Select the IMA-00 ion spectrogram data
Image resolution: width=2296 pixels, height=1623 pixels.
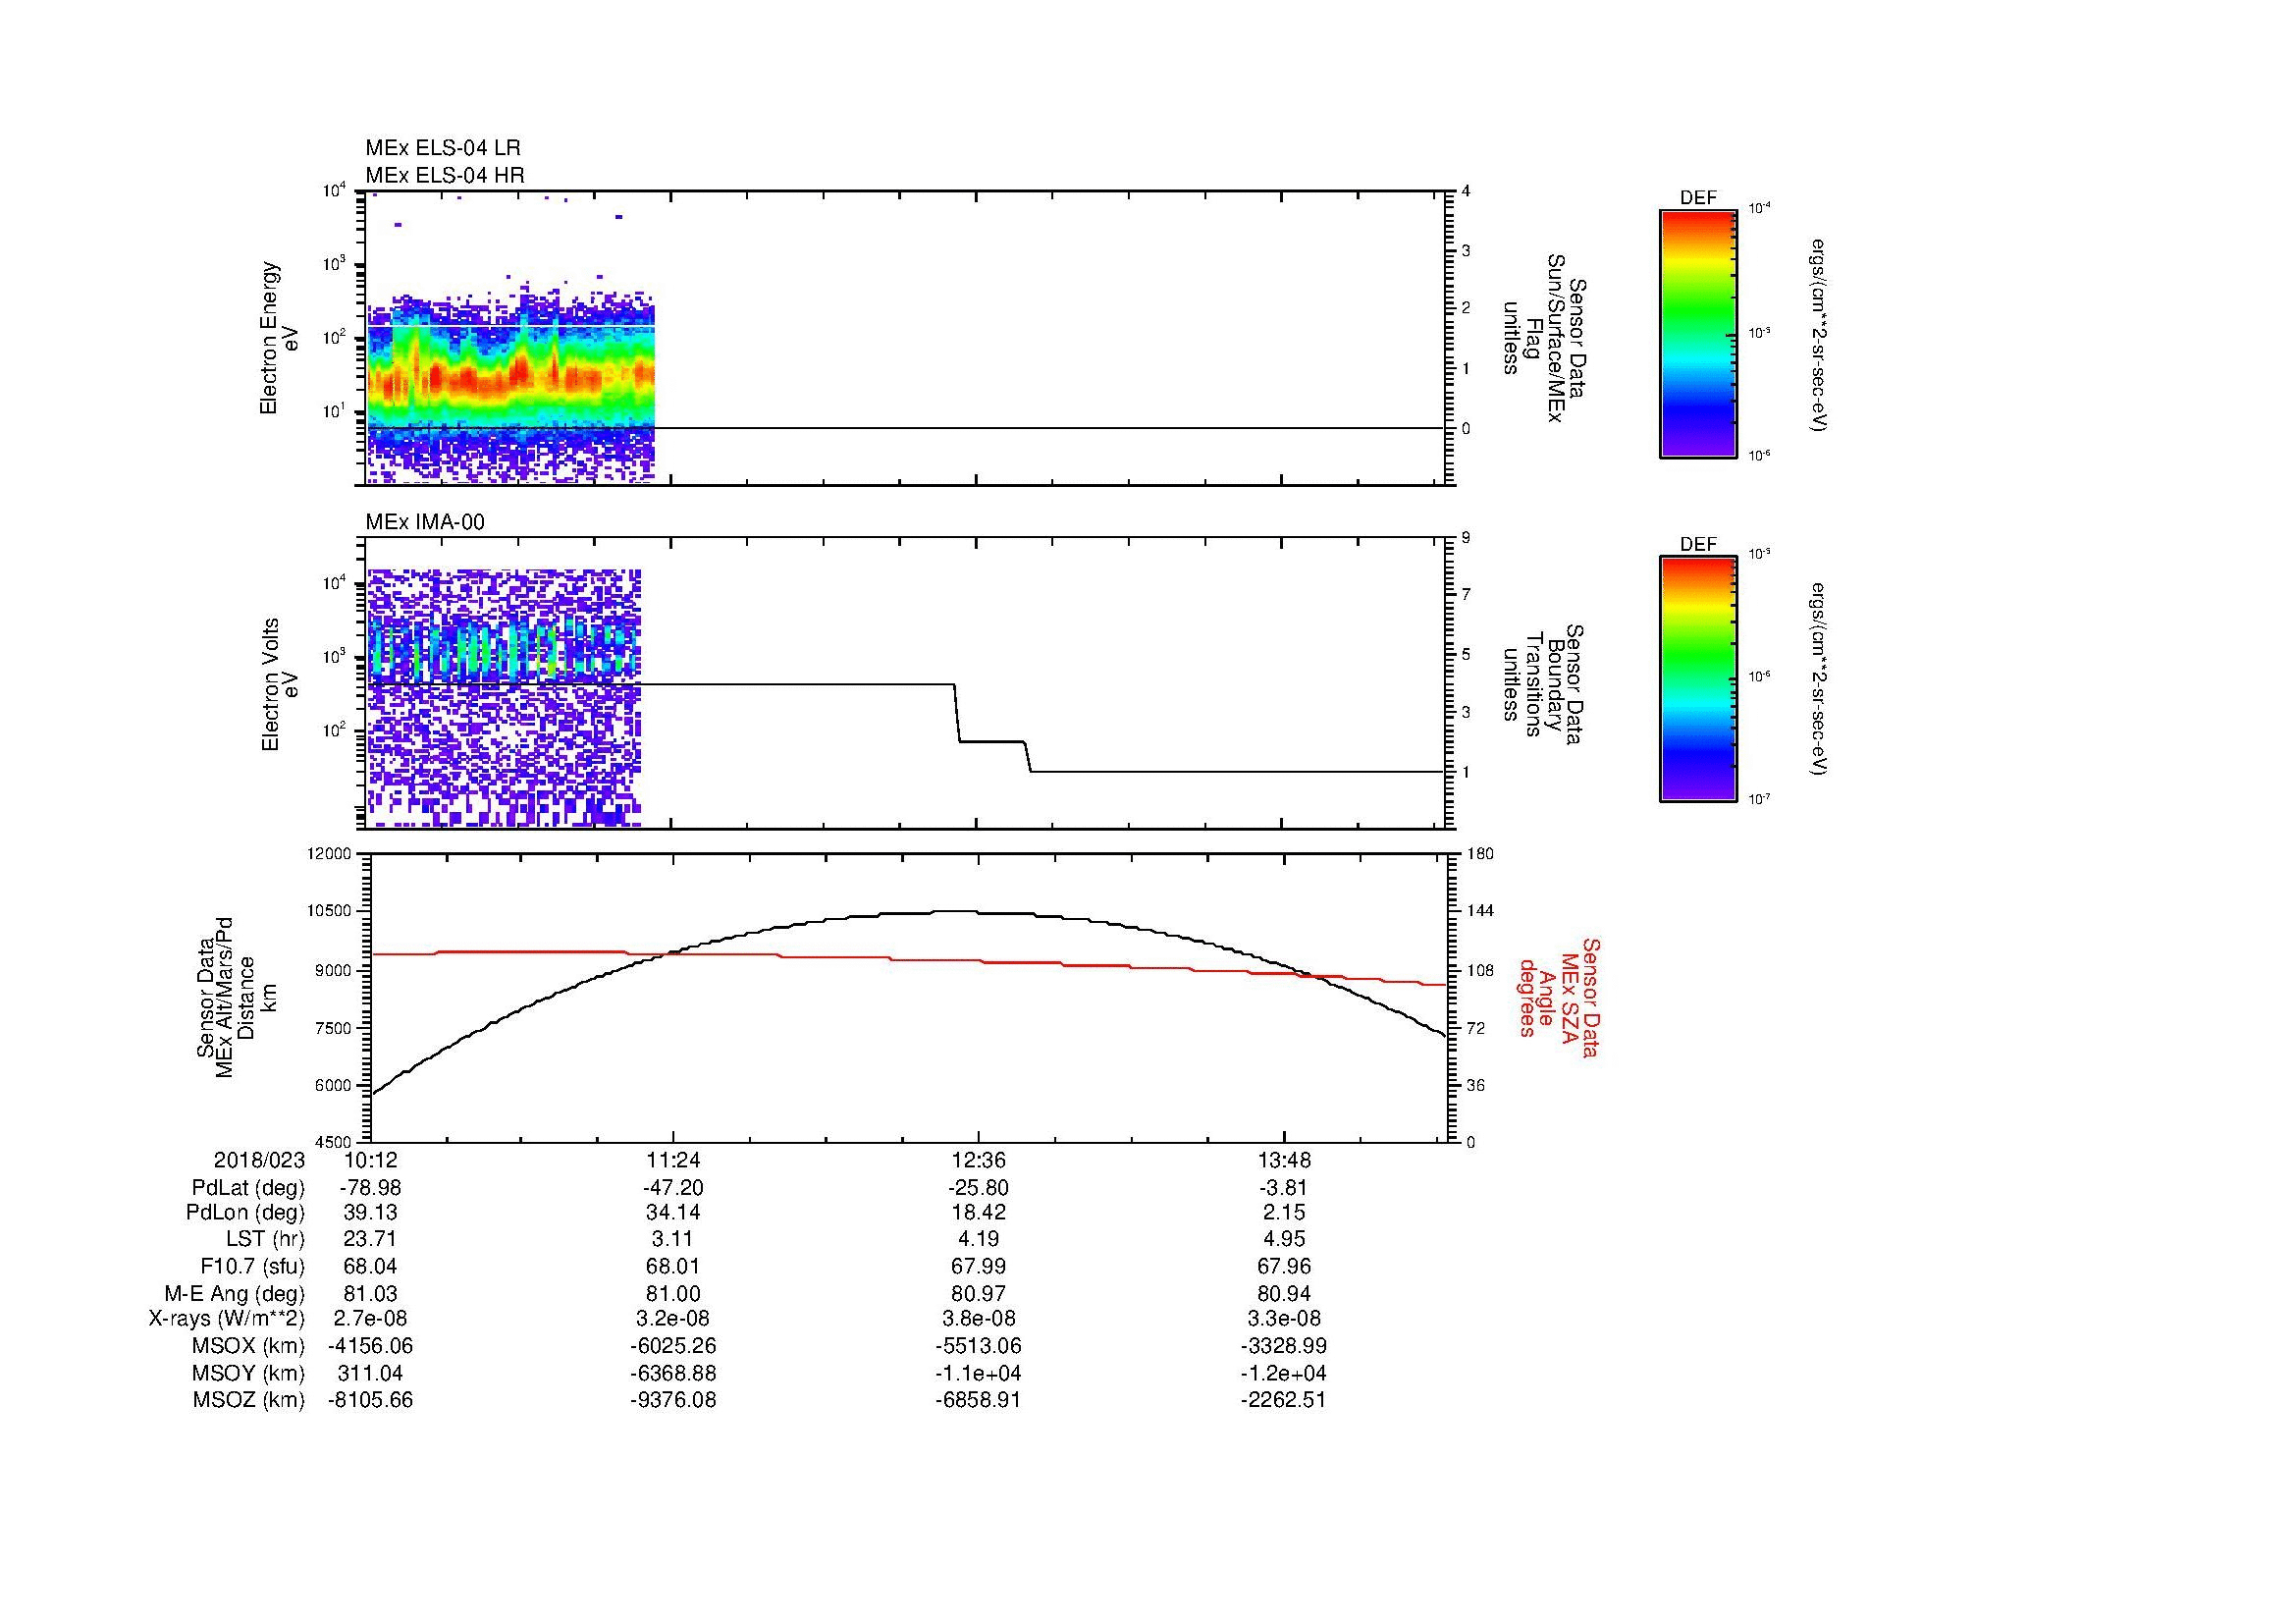pyautogui.click(x=504, y=697)
